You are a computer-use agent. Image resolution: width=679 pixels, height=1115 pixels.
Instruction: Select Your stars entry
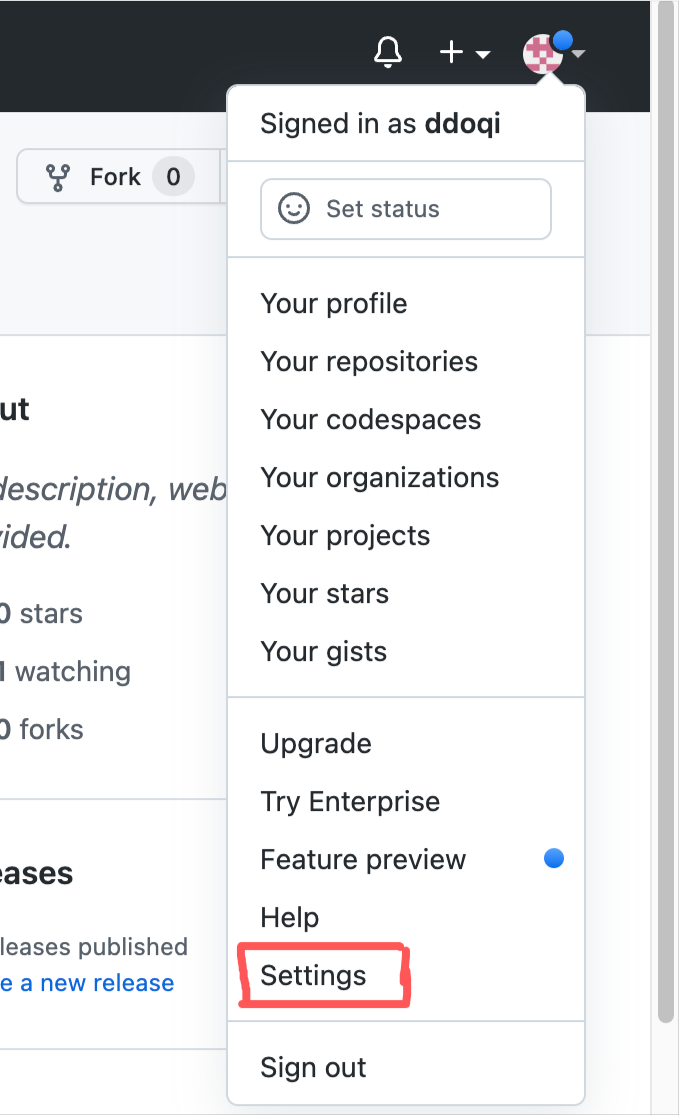tap(324, 593)
